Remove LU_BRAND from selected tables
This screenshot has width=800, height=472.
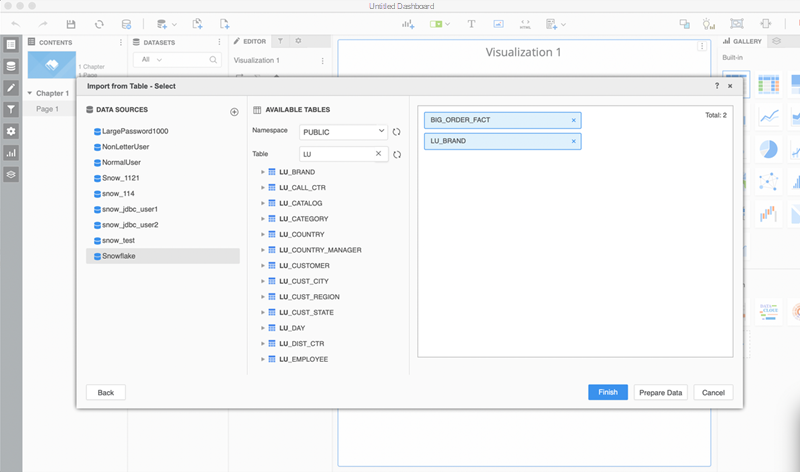[573, 141]
